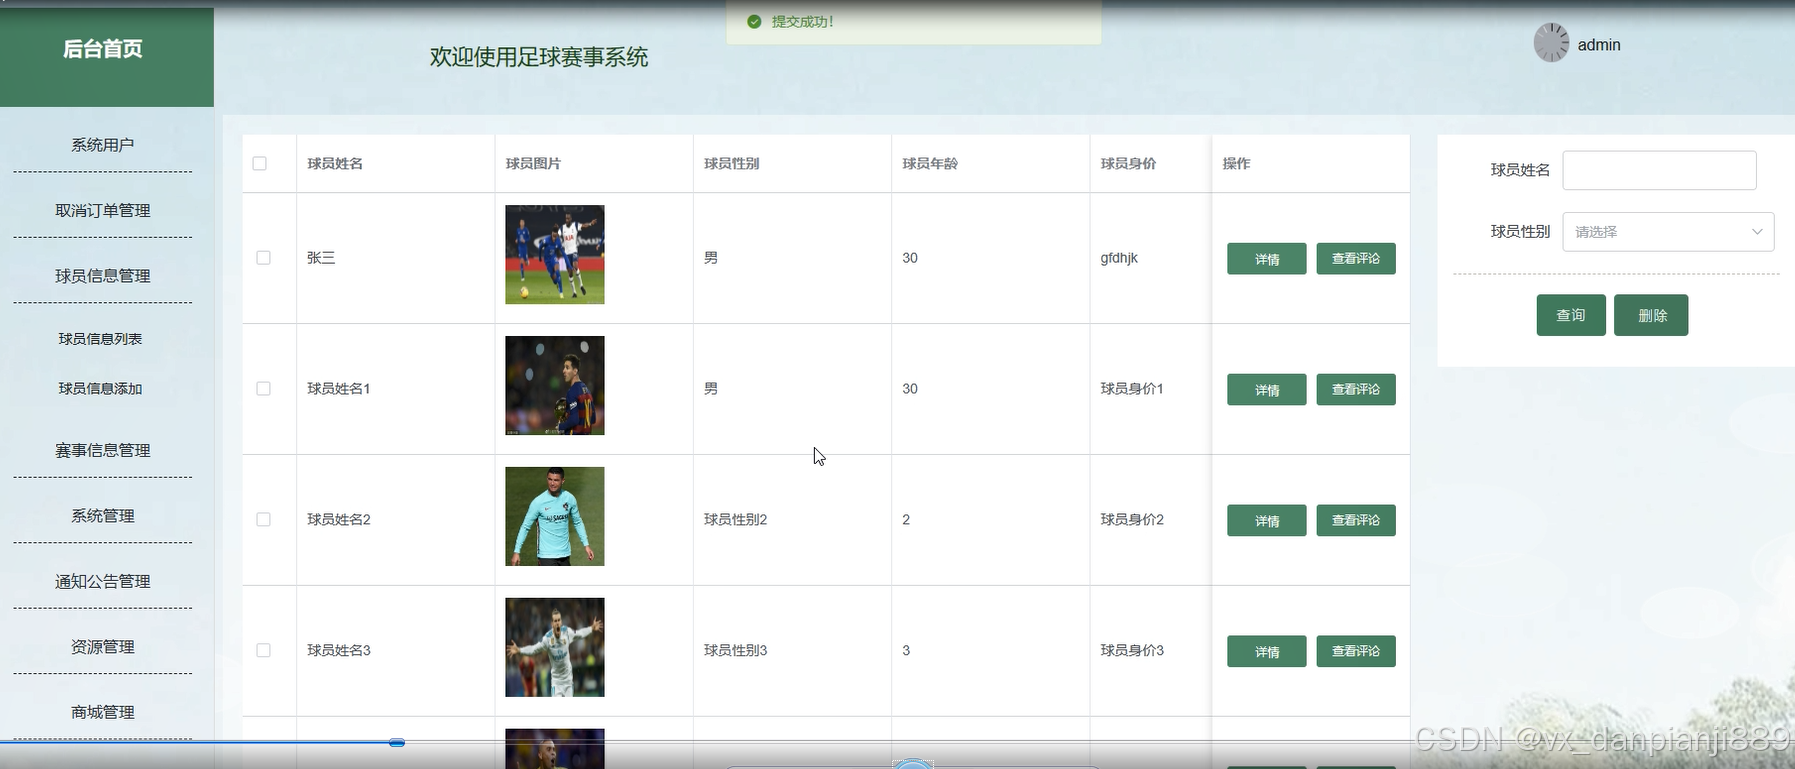Click the 球员姓名 column header
Screen dimensions: 1795x769
pos(335,164)
